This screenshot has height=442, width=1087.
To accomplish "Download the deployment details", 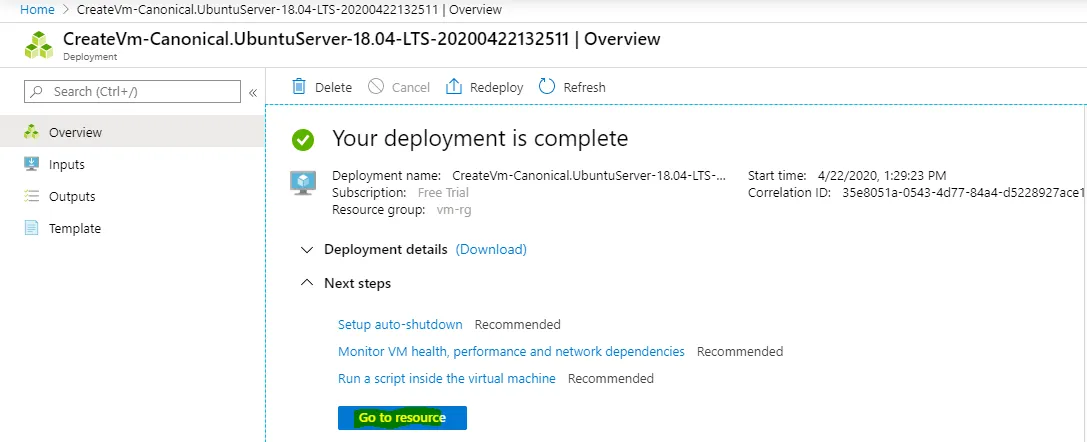I will 491,249.
